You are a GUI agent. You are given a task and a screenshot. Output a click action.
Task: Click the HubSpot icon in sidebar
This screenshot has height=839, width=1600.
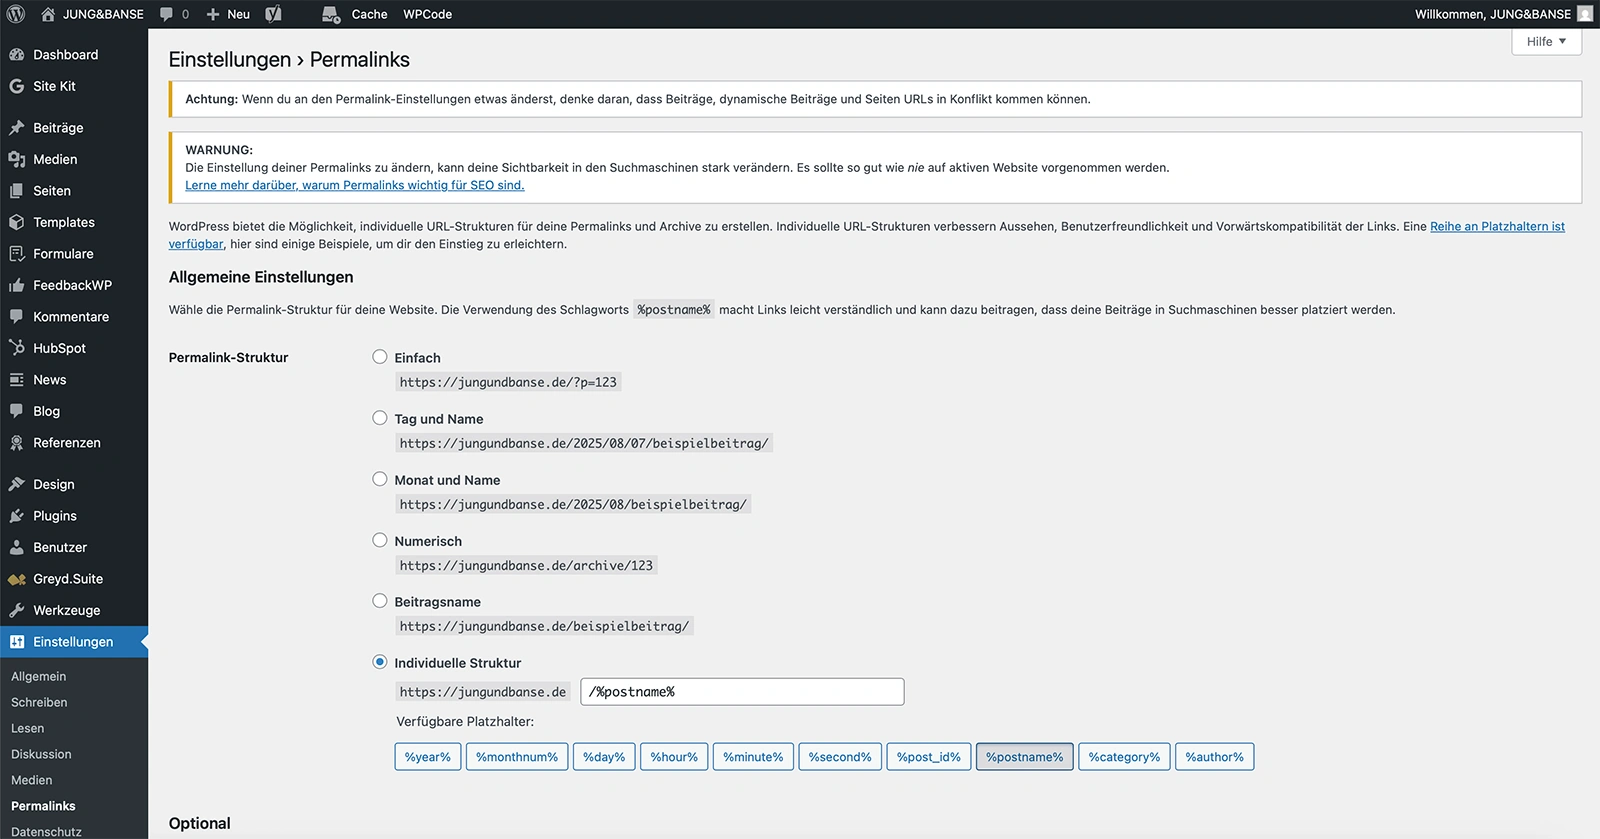click(x=17, y=348)
